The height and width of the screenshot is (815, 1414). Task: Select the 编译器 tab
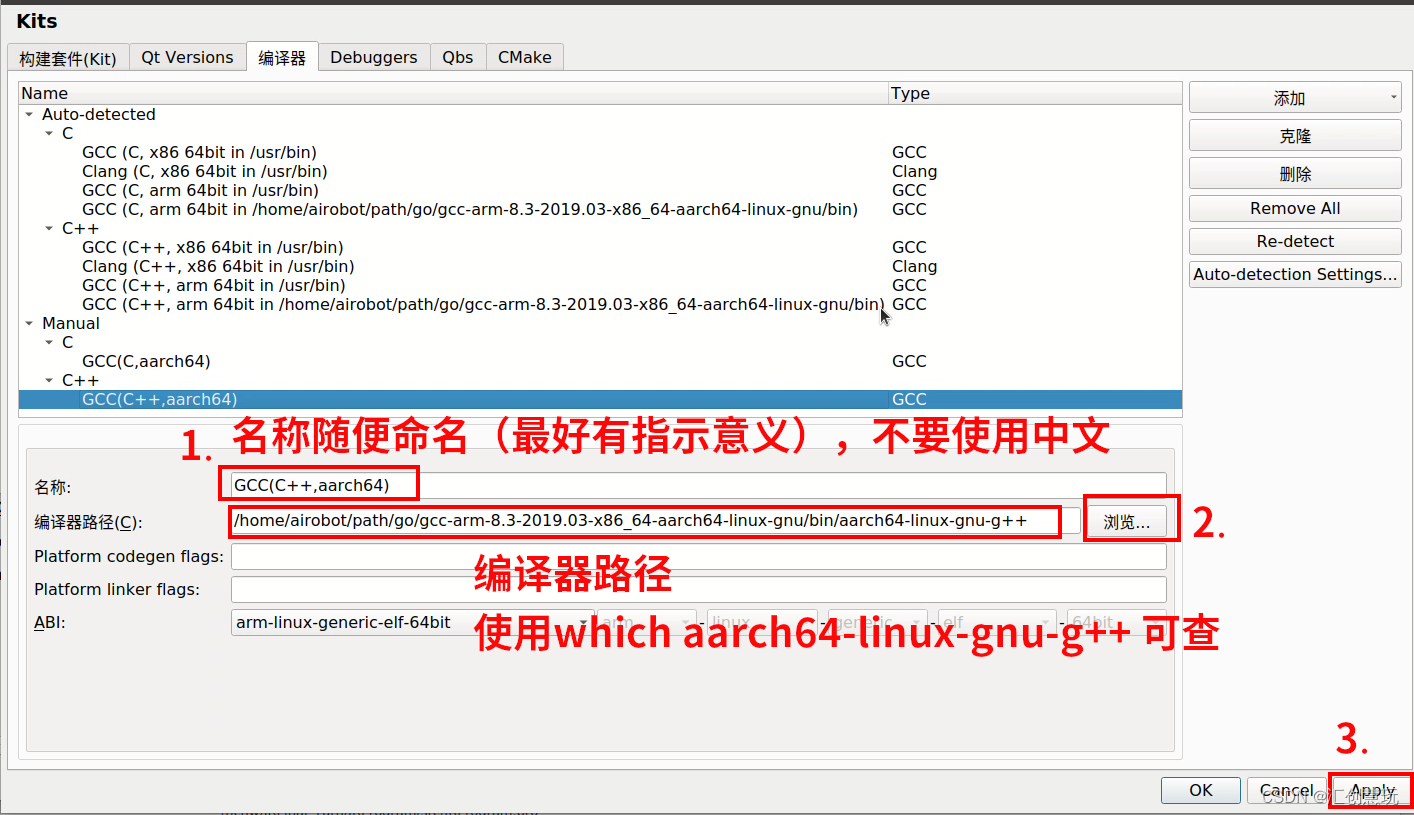282,57
